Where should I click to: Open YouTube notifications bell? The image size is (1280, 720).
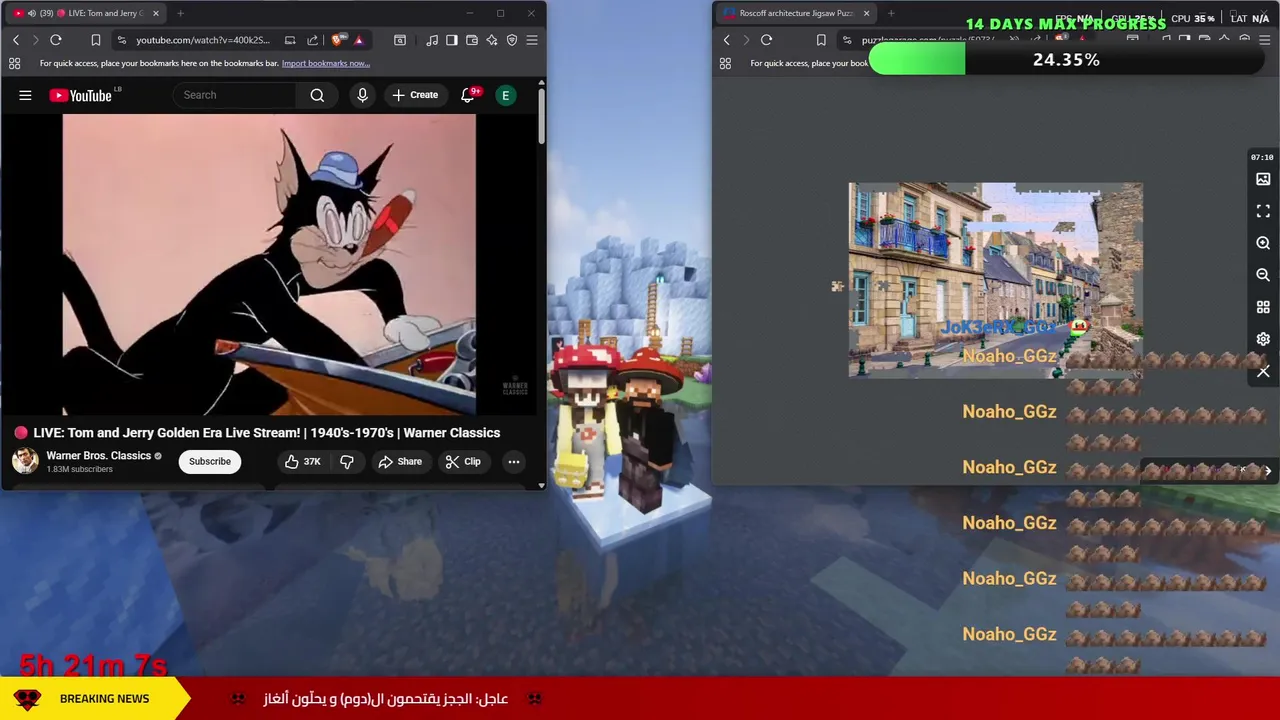pyautogui.click(x=468, y=95)
